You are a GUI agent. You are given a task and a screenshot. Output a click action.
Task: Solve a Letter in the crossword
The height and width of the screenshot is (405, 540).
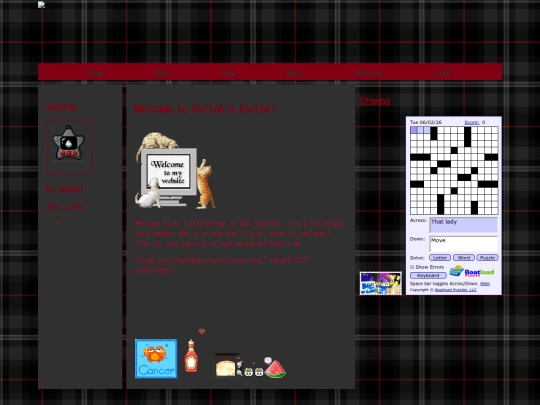(x=440, y=258)
